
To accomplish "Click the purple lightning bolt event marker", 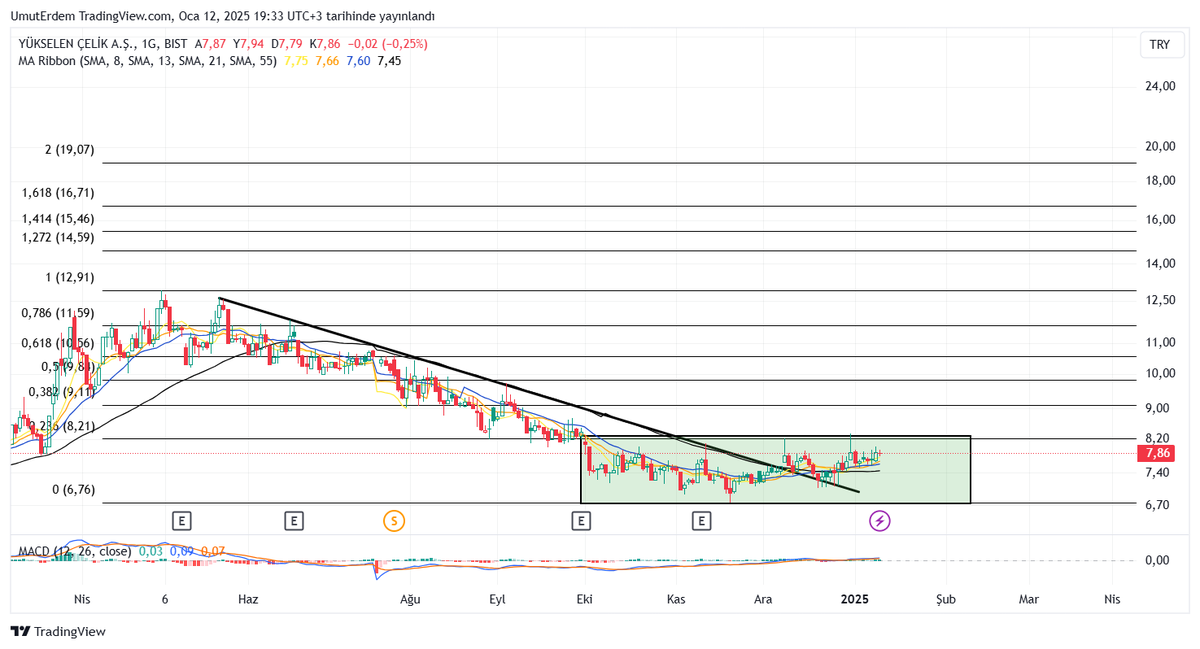I will pos(880,520).
